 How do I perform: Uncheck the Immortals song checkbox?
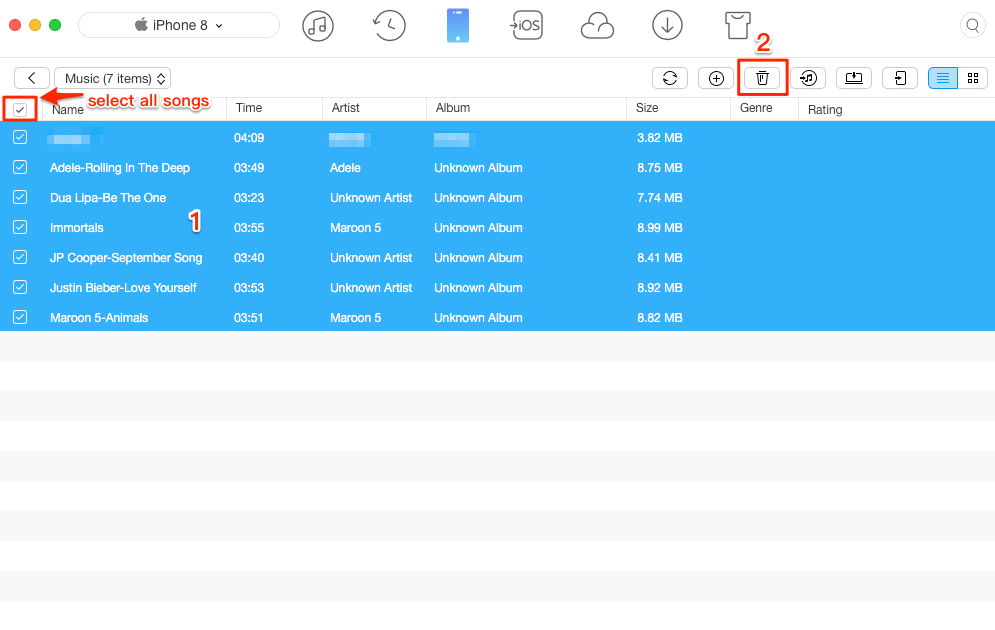pyautogui.click(x=20, y=227)
